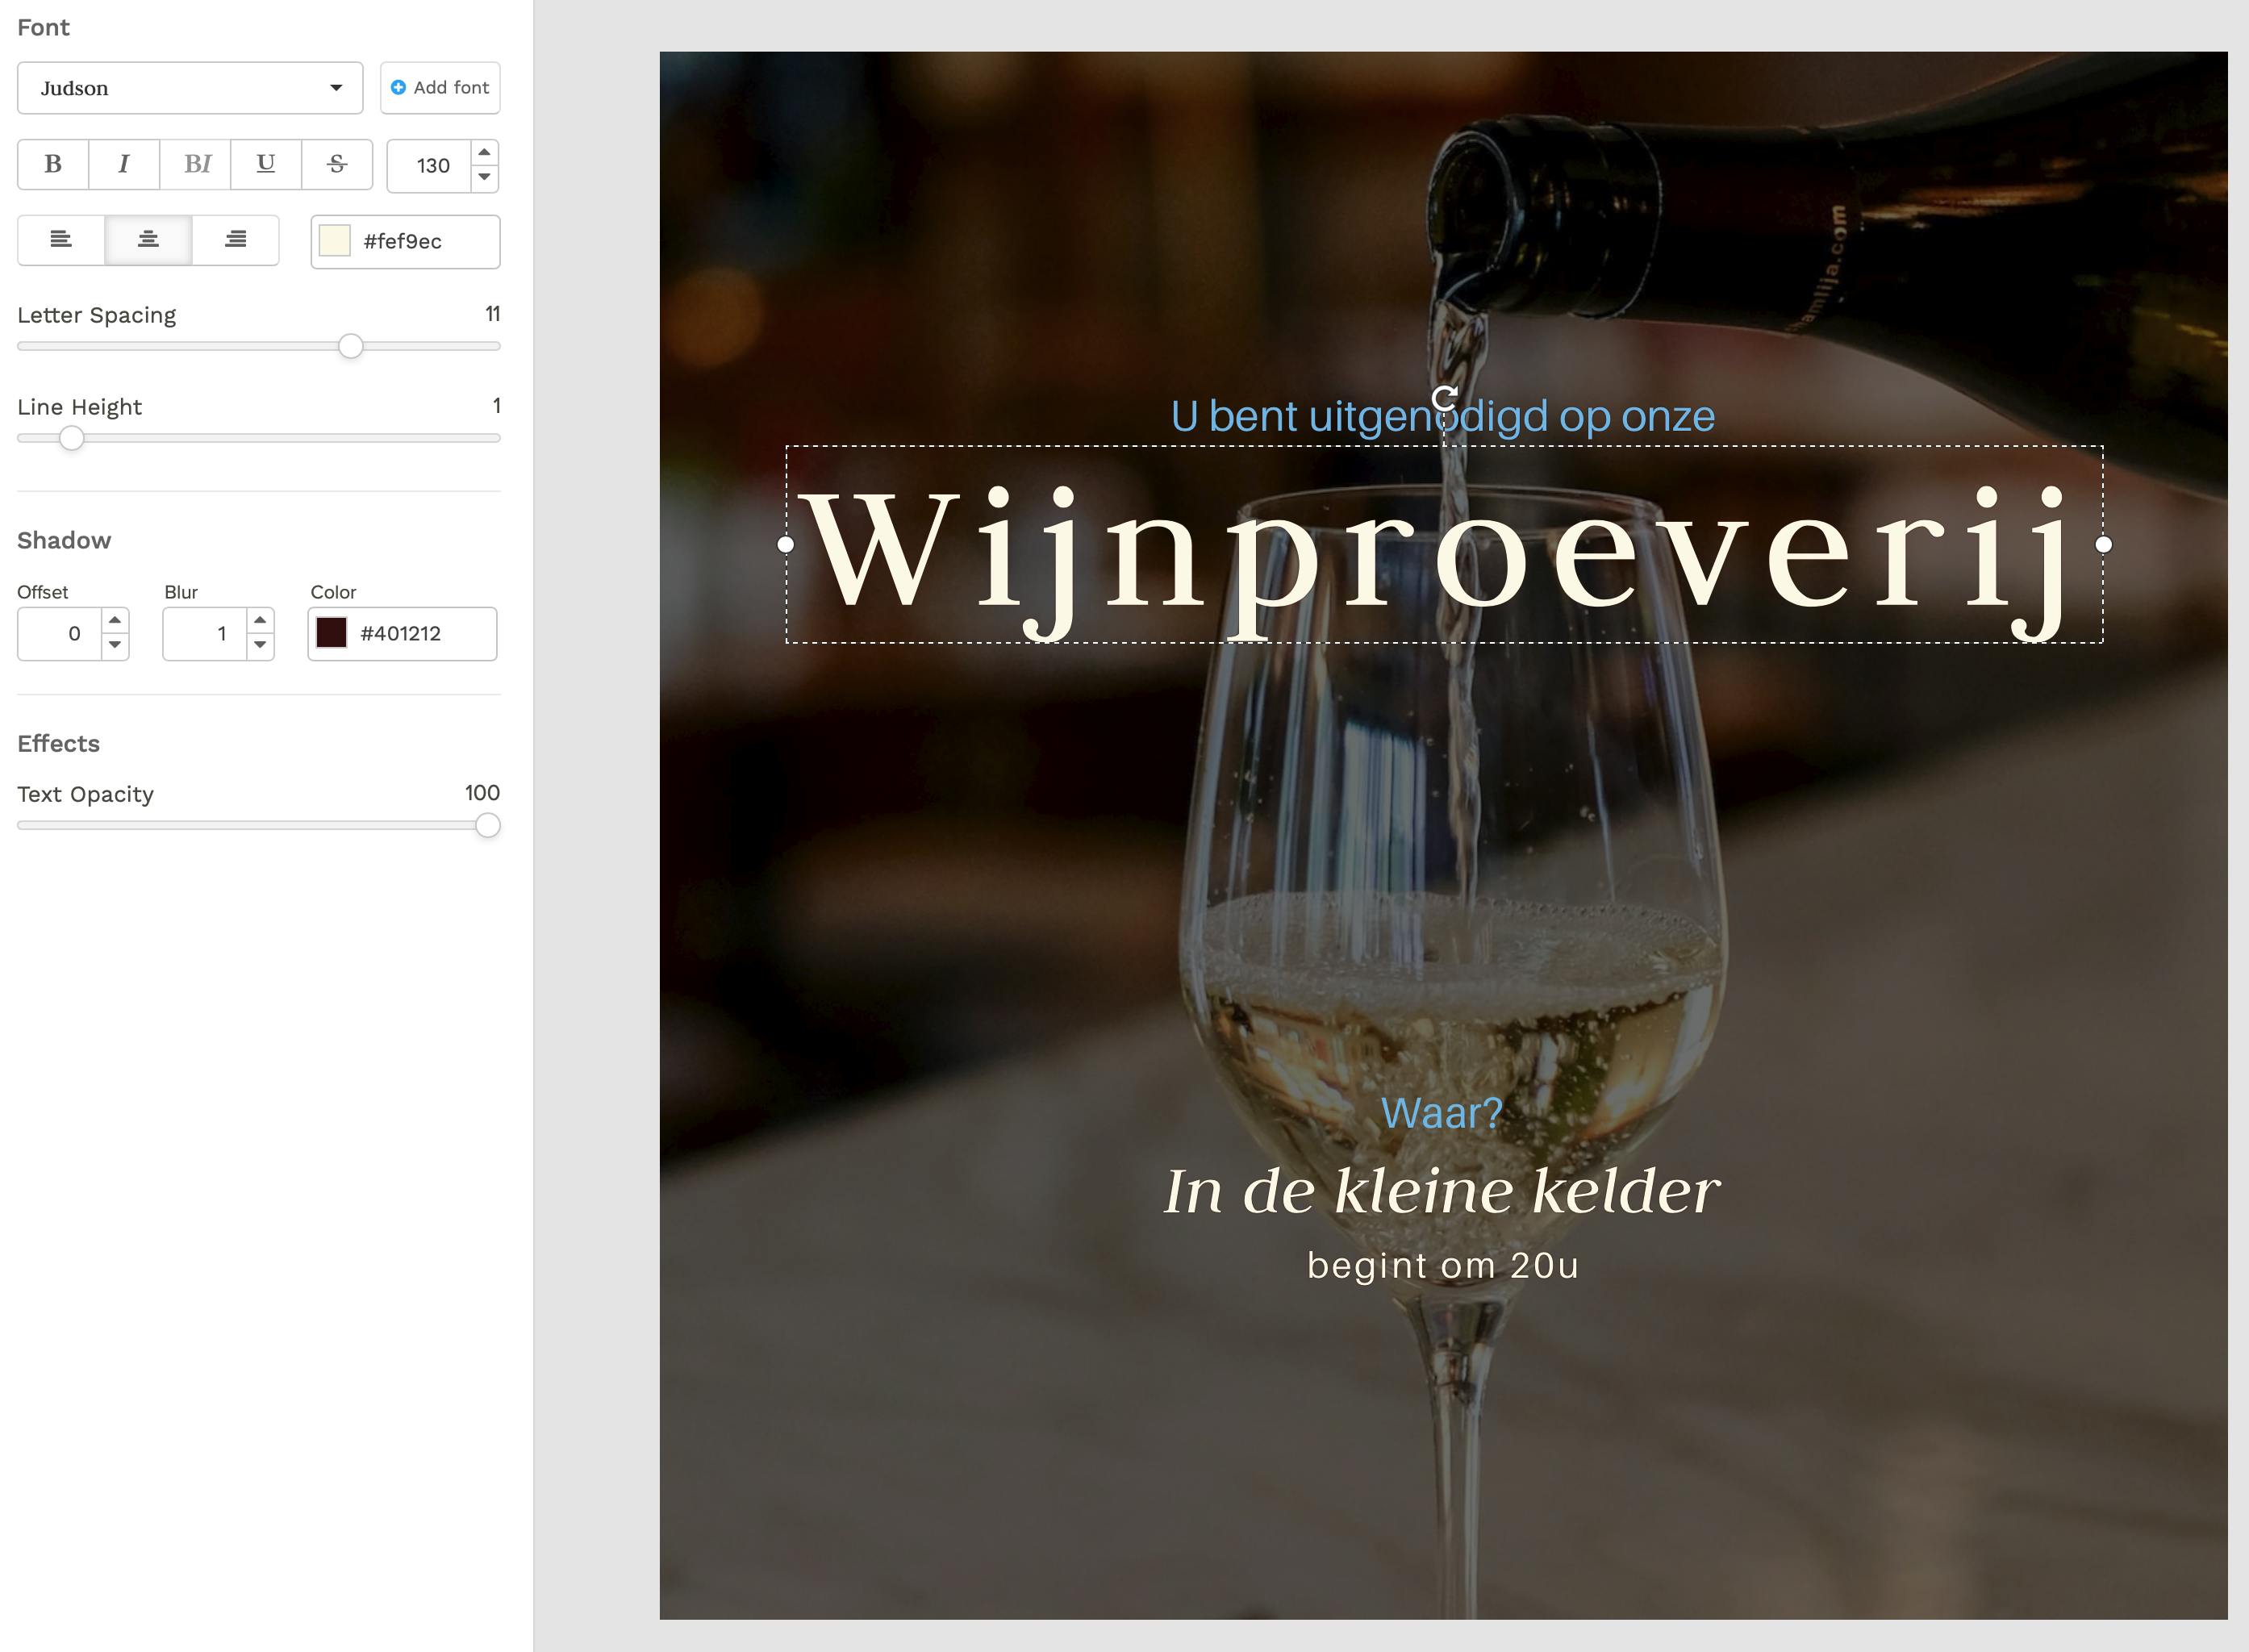Underline the selected text
The image size is (2249, 1652).
pos(266,164)
